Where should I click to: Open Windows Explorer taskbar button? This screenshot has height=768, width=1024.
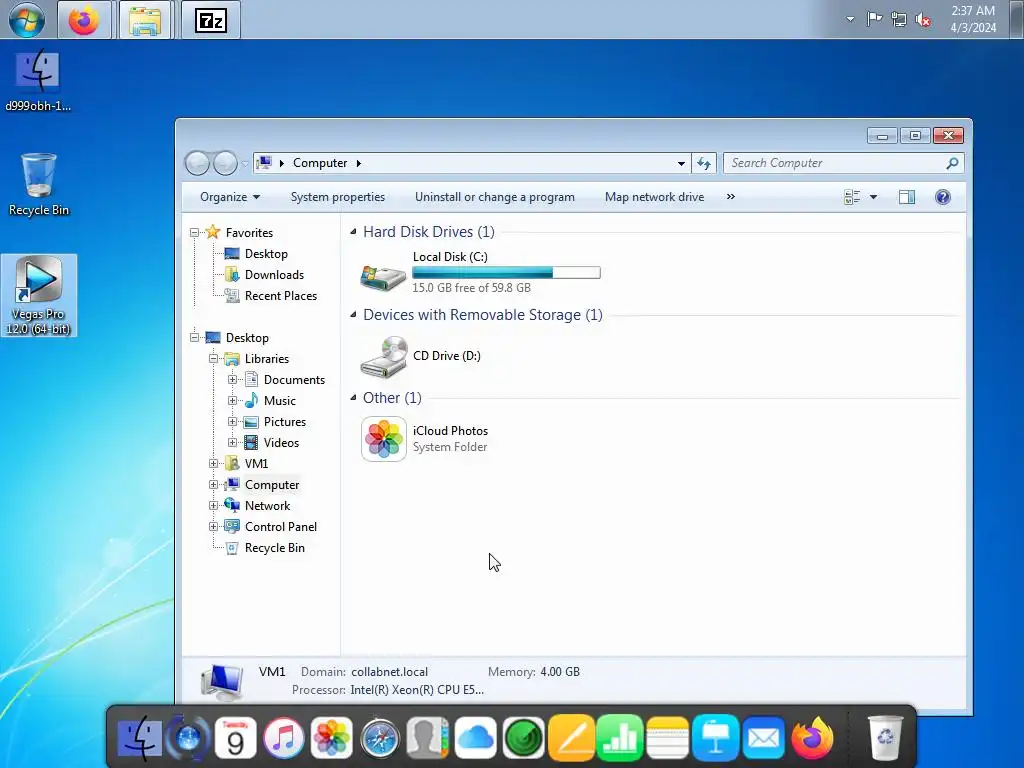[x=144, y=20]
